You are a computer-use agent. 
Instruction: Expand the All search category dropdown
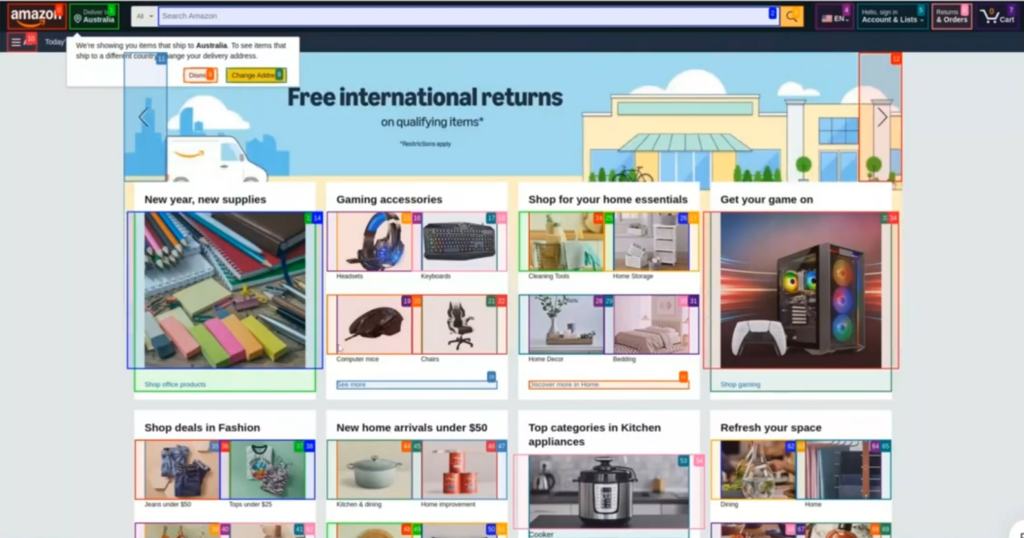coord(144,17)
